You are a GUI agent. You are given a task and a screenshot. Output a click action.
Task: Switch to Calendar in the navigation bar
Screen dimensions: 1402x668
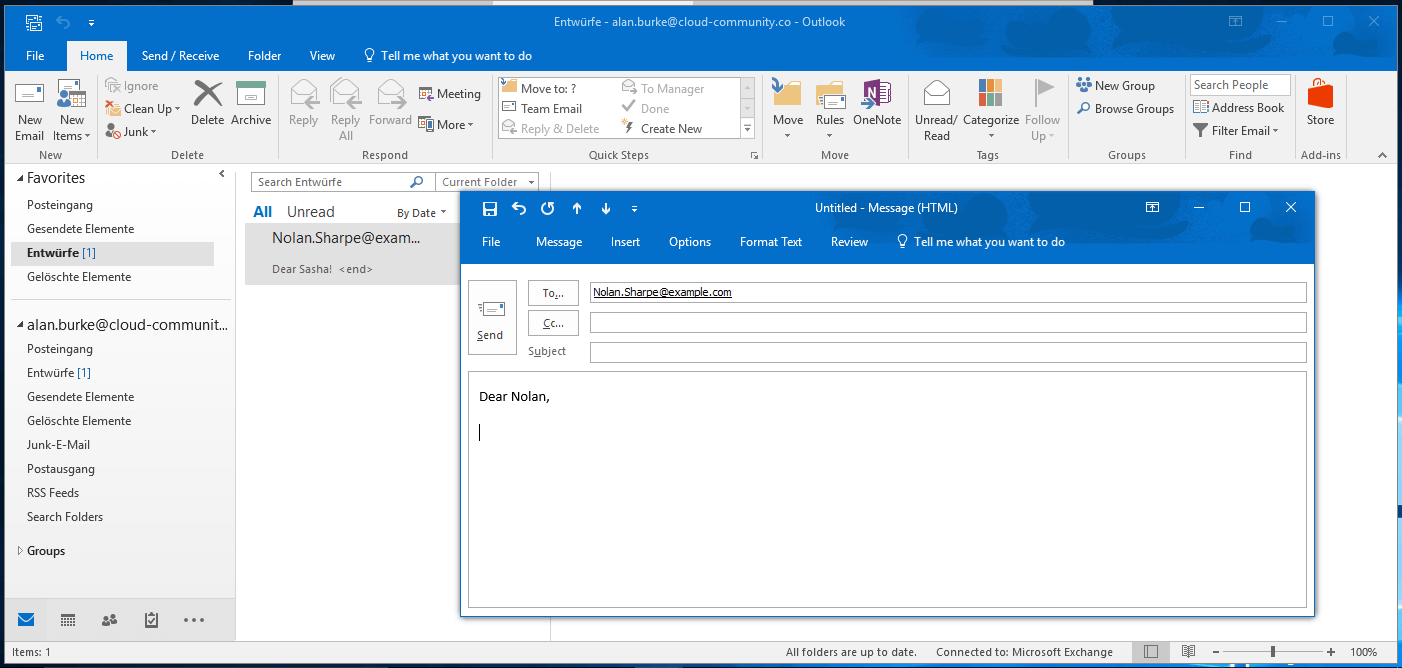(x=67, y=619)
